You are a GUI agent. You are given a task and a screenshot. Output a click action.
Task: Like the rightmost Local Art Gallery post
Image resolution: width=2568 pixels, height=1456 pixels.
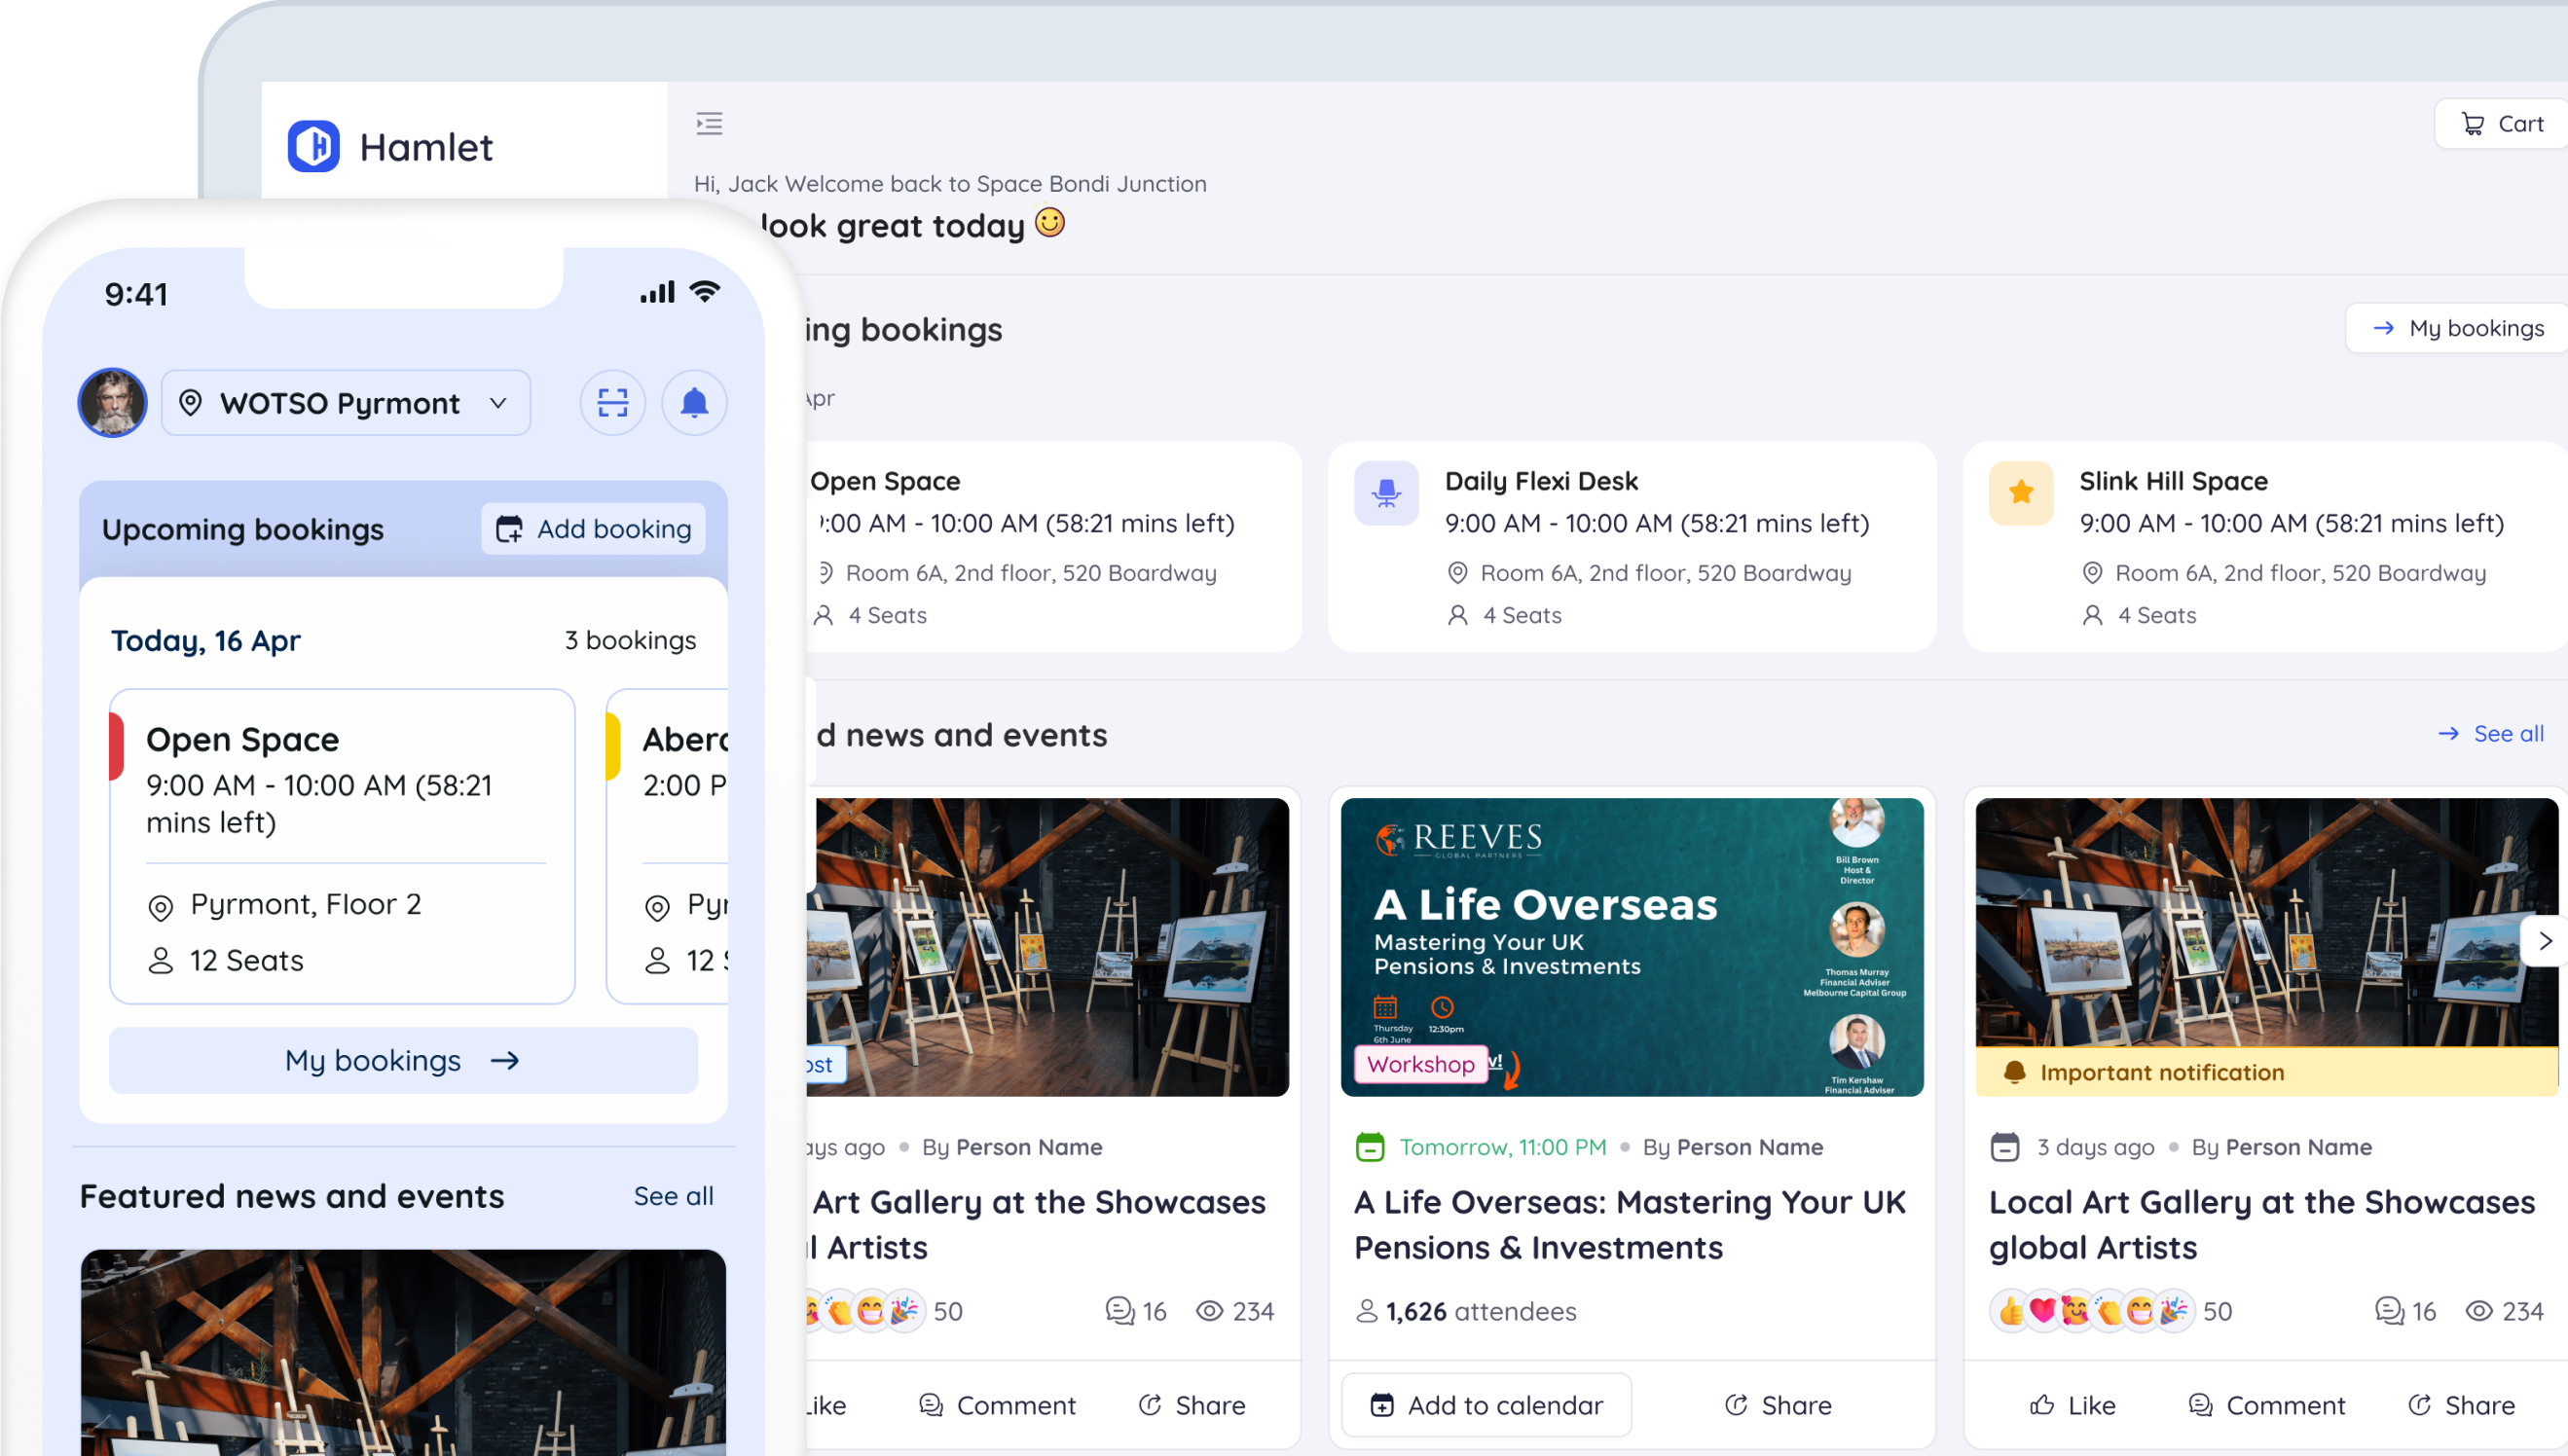(x=2072, y=1405)
